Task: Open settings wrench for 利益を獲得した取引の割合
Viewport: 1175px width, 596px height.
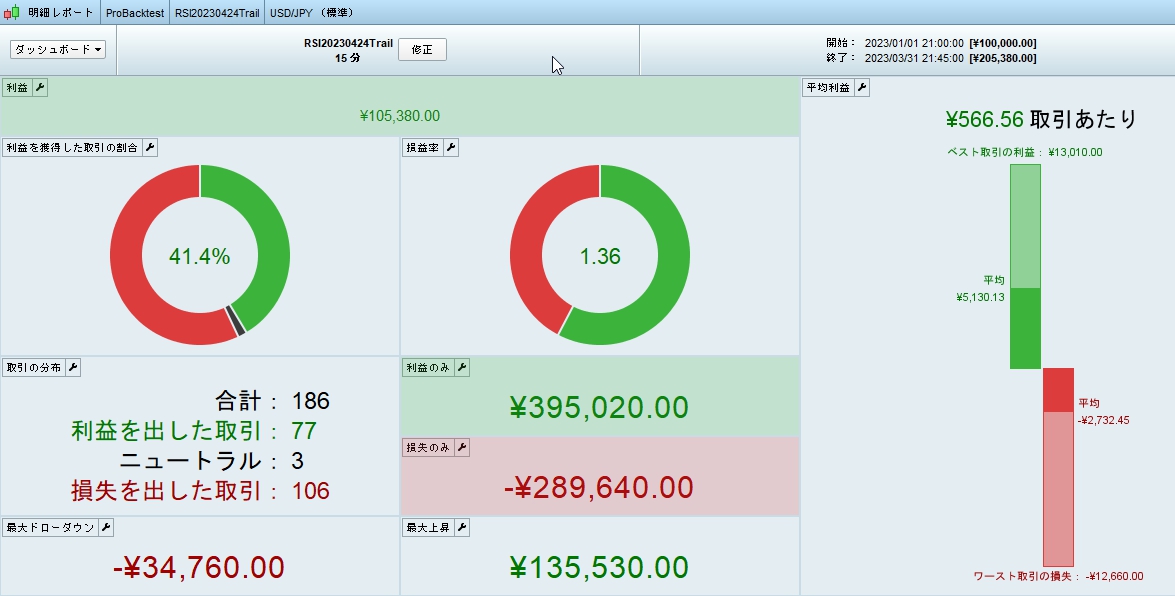Action: click(149, 148)
